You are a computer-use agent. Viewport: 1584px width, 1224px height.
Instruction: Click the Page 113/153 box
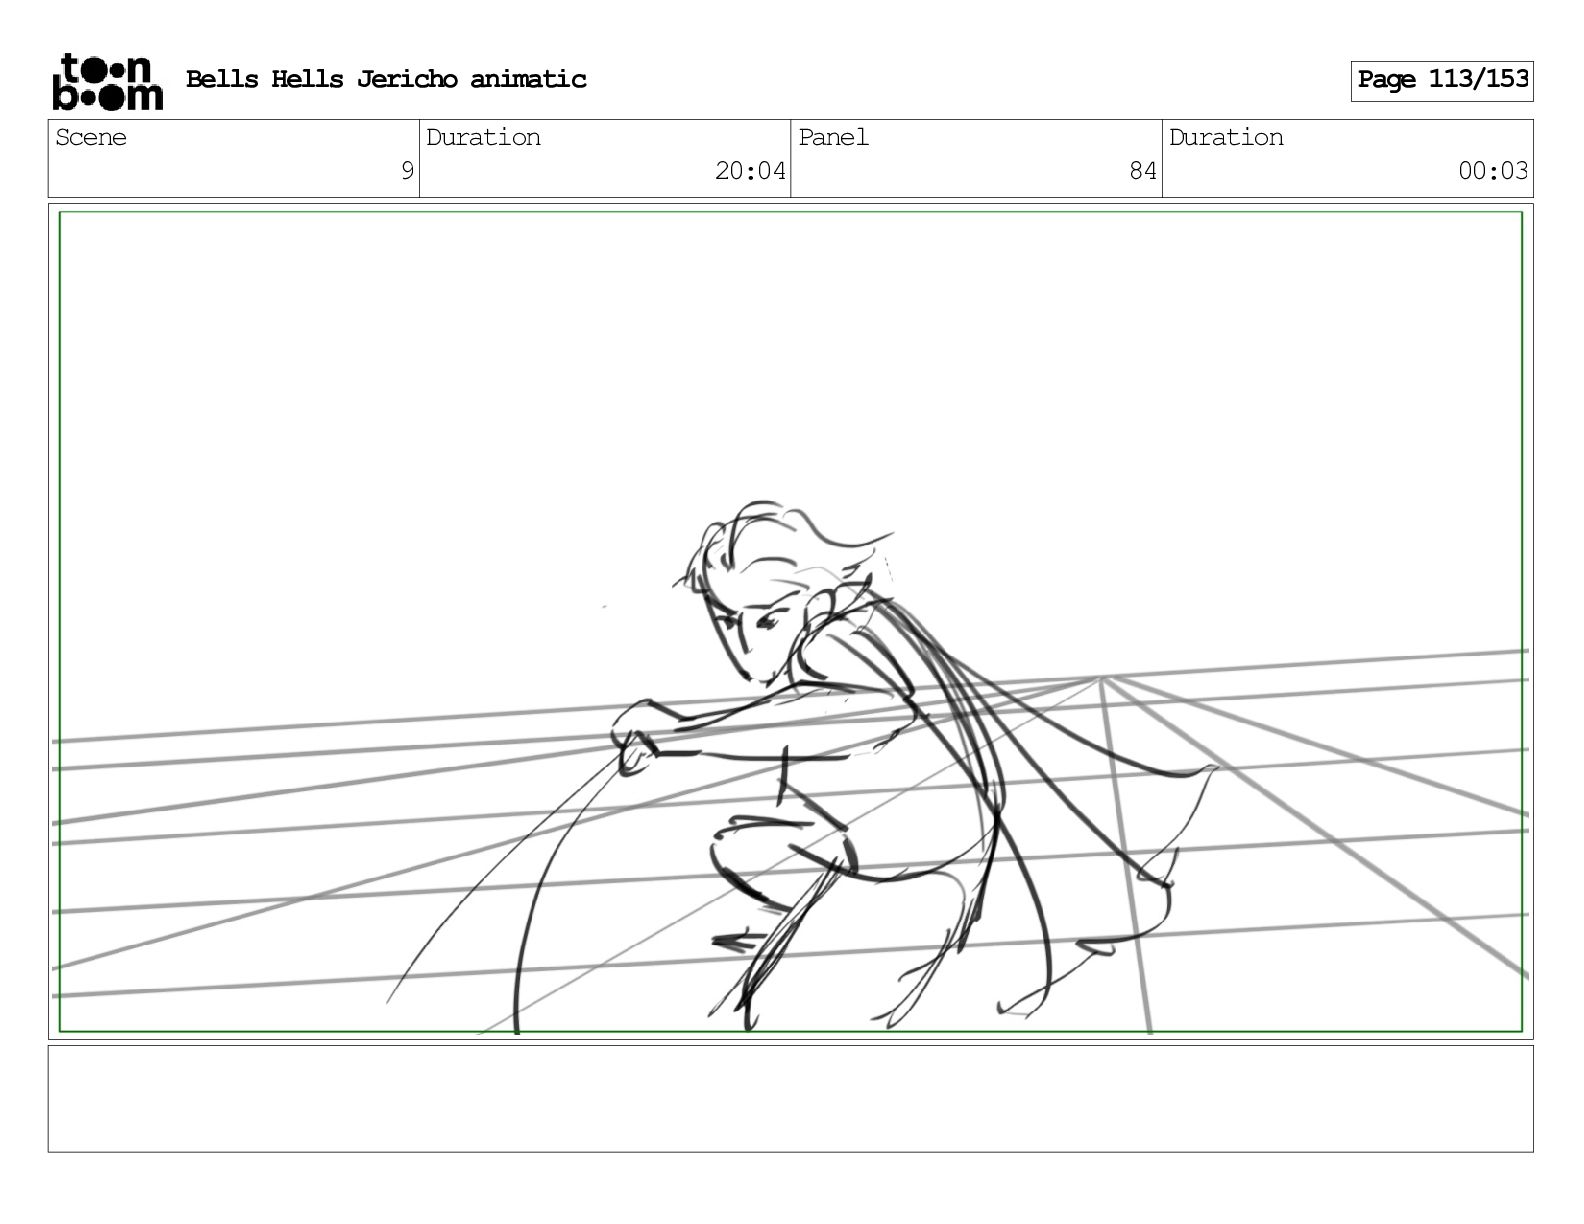coord(1442,81)
